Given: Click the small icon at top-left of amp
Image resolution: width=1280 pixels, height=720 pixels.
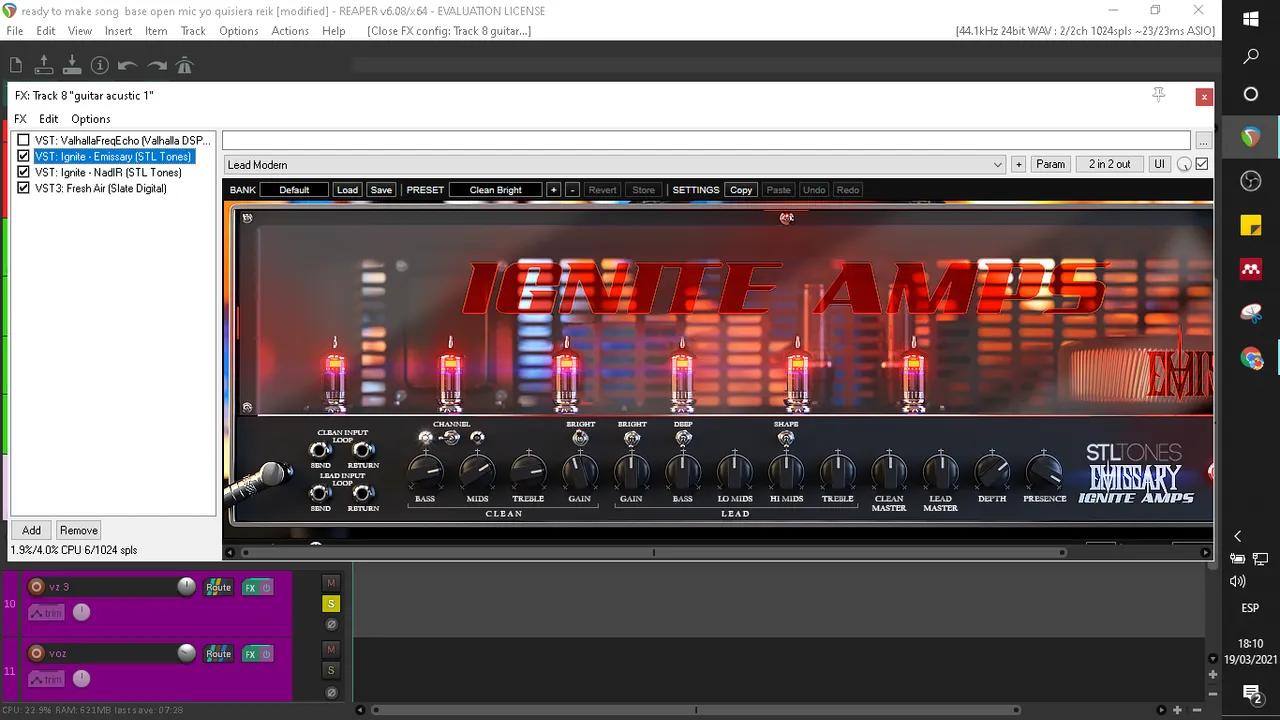Looking at the screenshot, I should [x=247, y=218].
